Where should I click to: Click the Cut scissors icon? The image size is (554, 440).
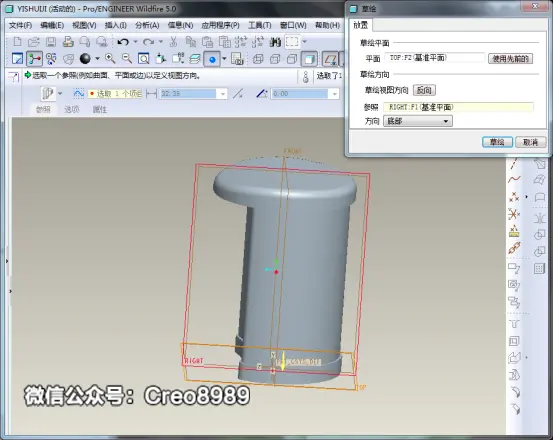point(173,42)
